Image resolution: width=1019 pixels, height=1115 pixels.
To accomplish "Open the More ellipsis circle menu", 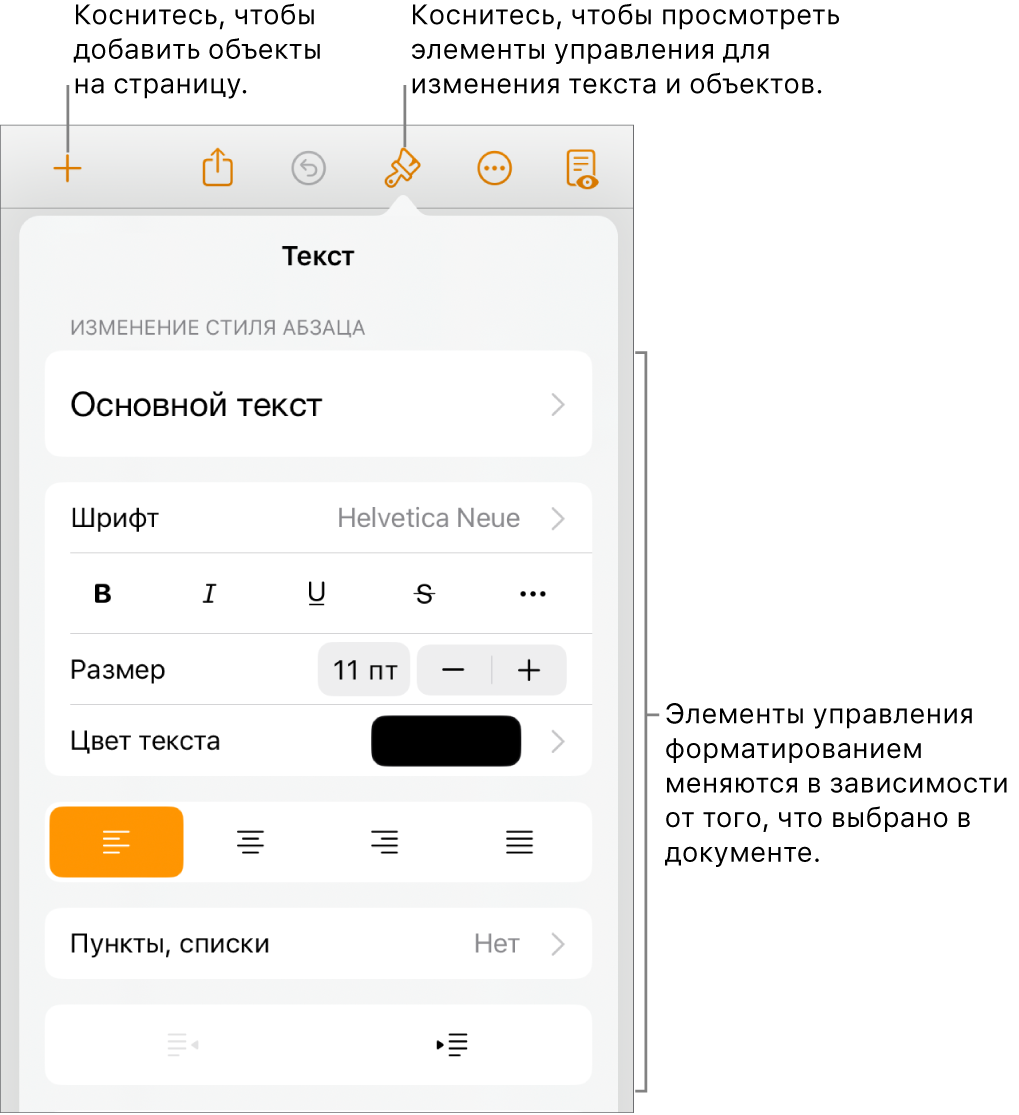I will point(494,169).
